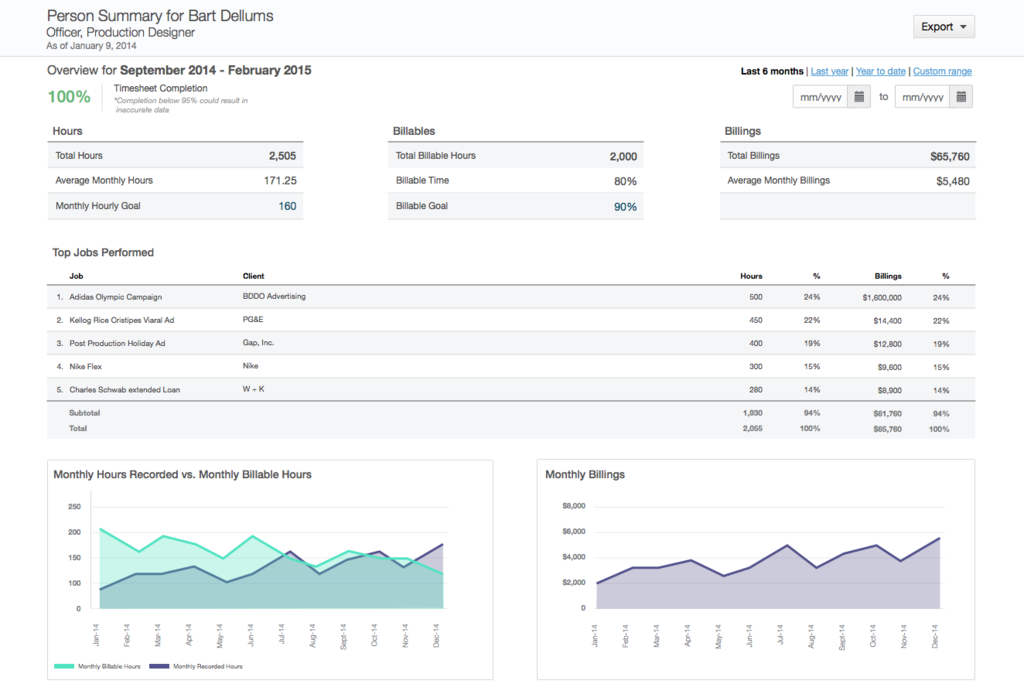Open the end date calendar picker
This screenshot has height=699, width=1024.
click(x=962, y=96)
